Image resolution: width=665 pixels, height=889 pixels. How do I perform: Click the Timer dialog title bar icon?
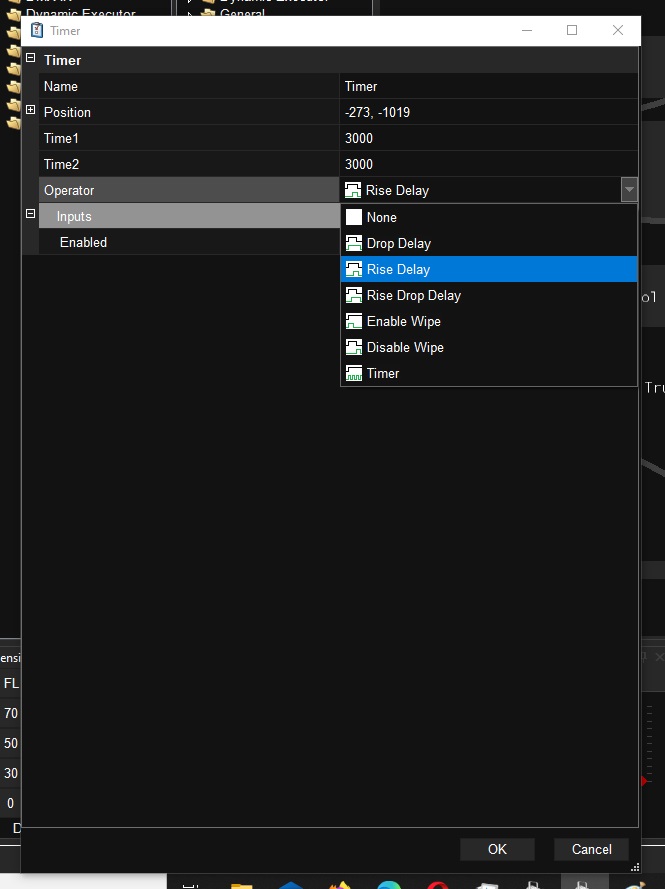click(x=37, y=31)
